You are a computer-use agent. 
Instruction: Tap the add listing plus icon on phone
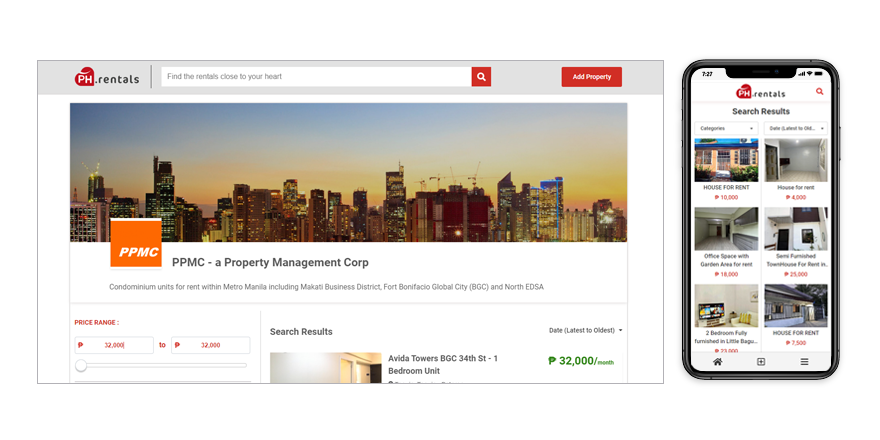pyautogui.click(x=760, y=362)
